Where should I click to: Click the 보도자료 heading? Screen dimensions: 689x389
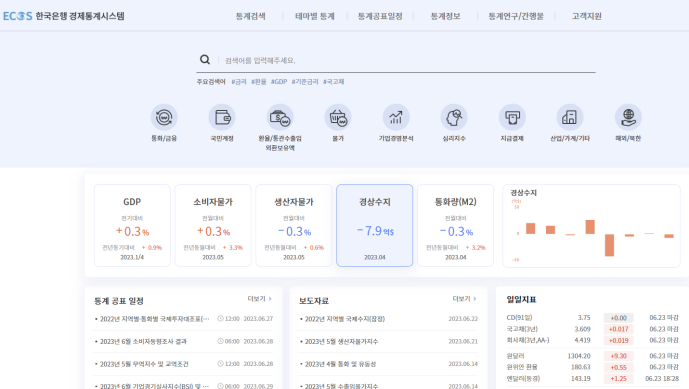point(314,301)
